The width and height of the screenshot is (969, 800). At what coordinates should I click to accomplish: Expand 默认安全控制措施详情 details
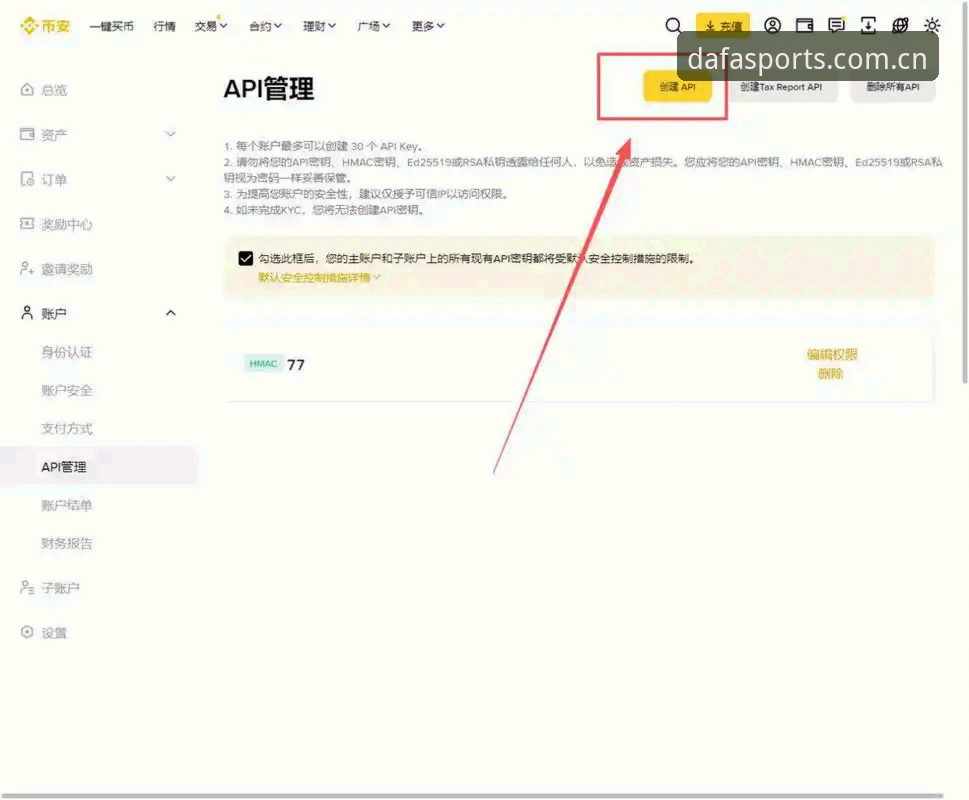click(319, 277)
